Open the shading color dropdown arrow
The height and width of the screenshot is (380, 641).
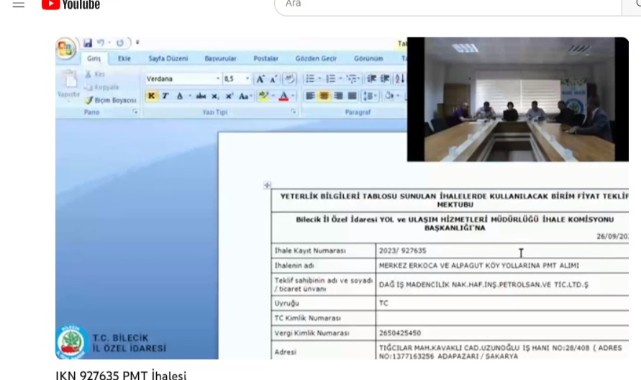(x=398, y=96)
